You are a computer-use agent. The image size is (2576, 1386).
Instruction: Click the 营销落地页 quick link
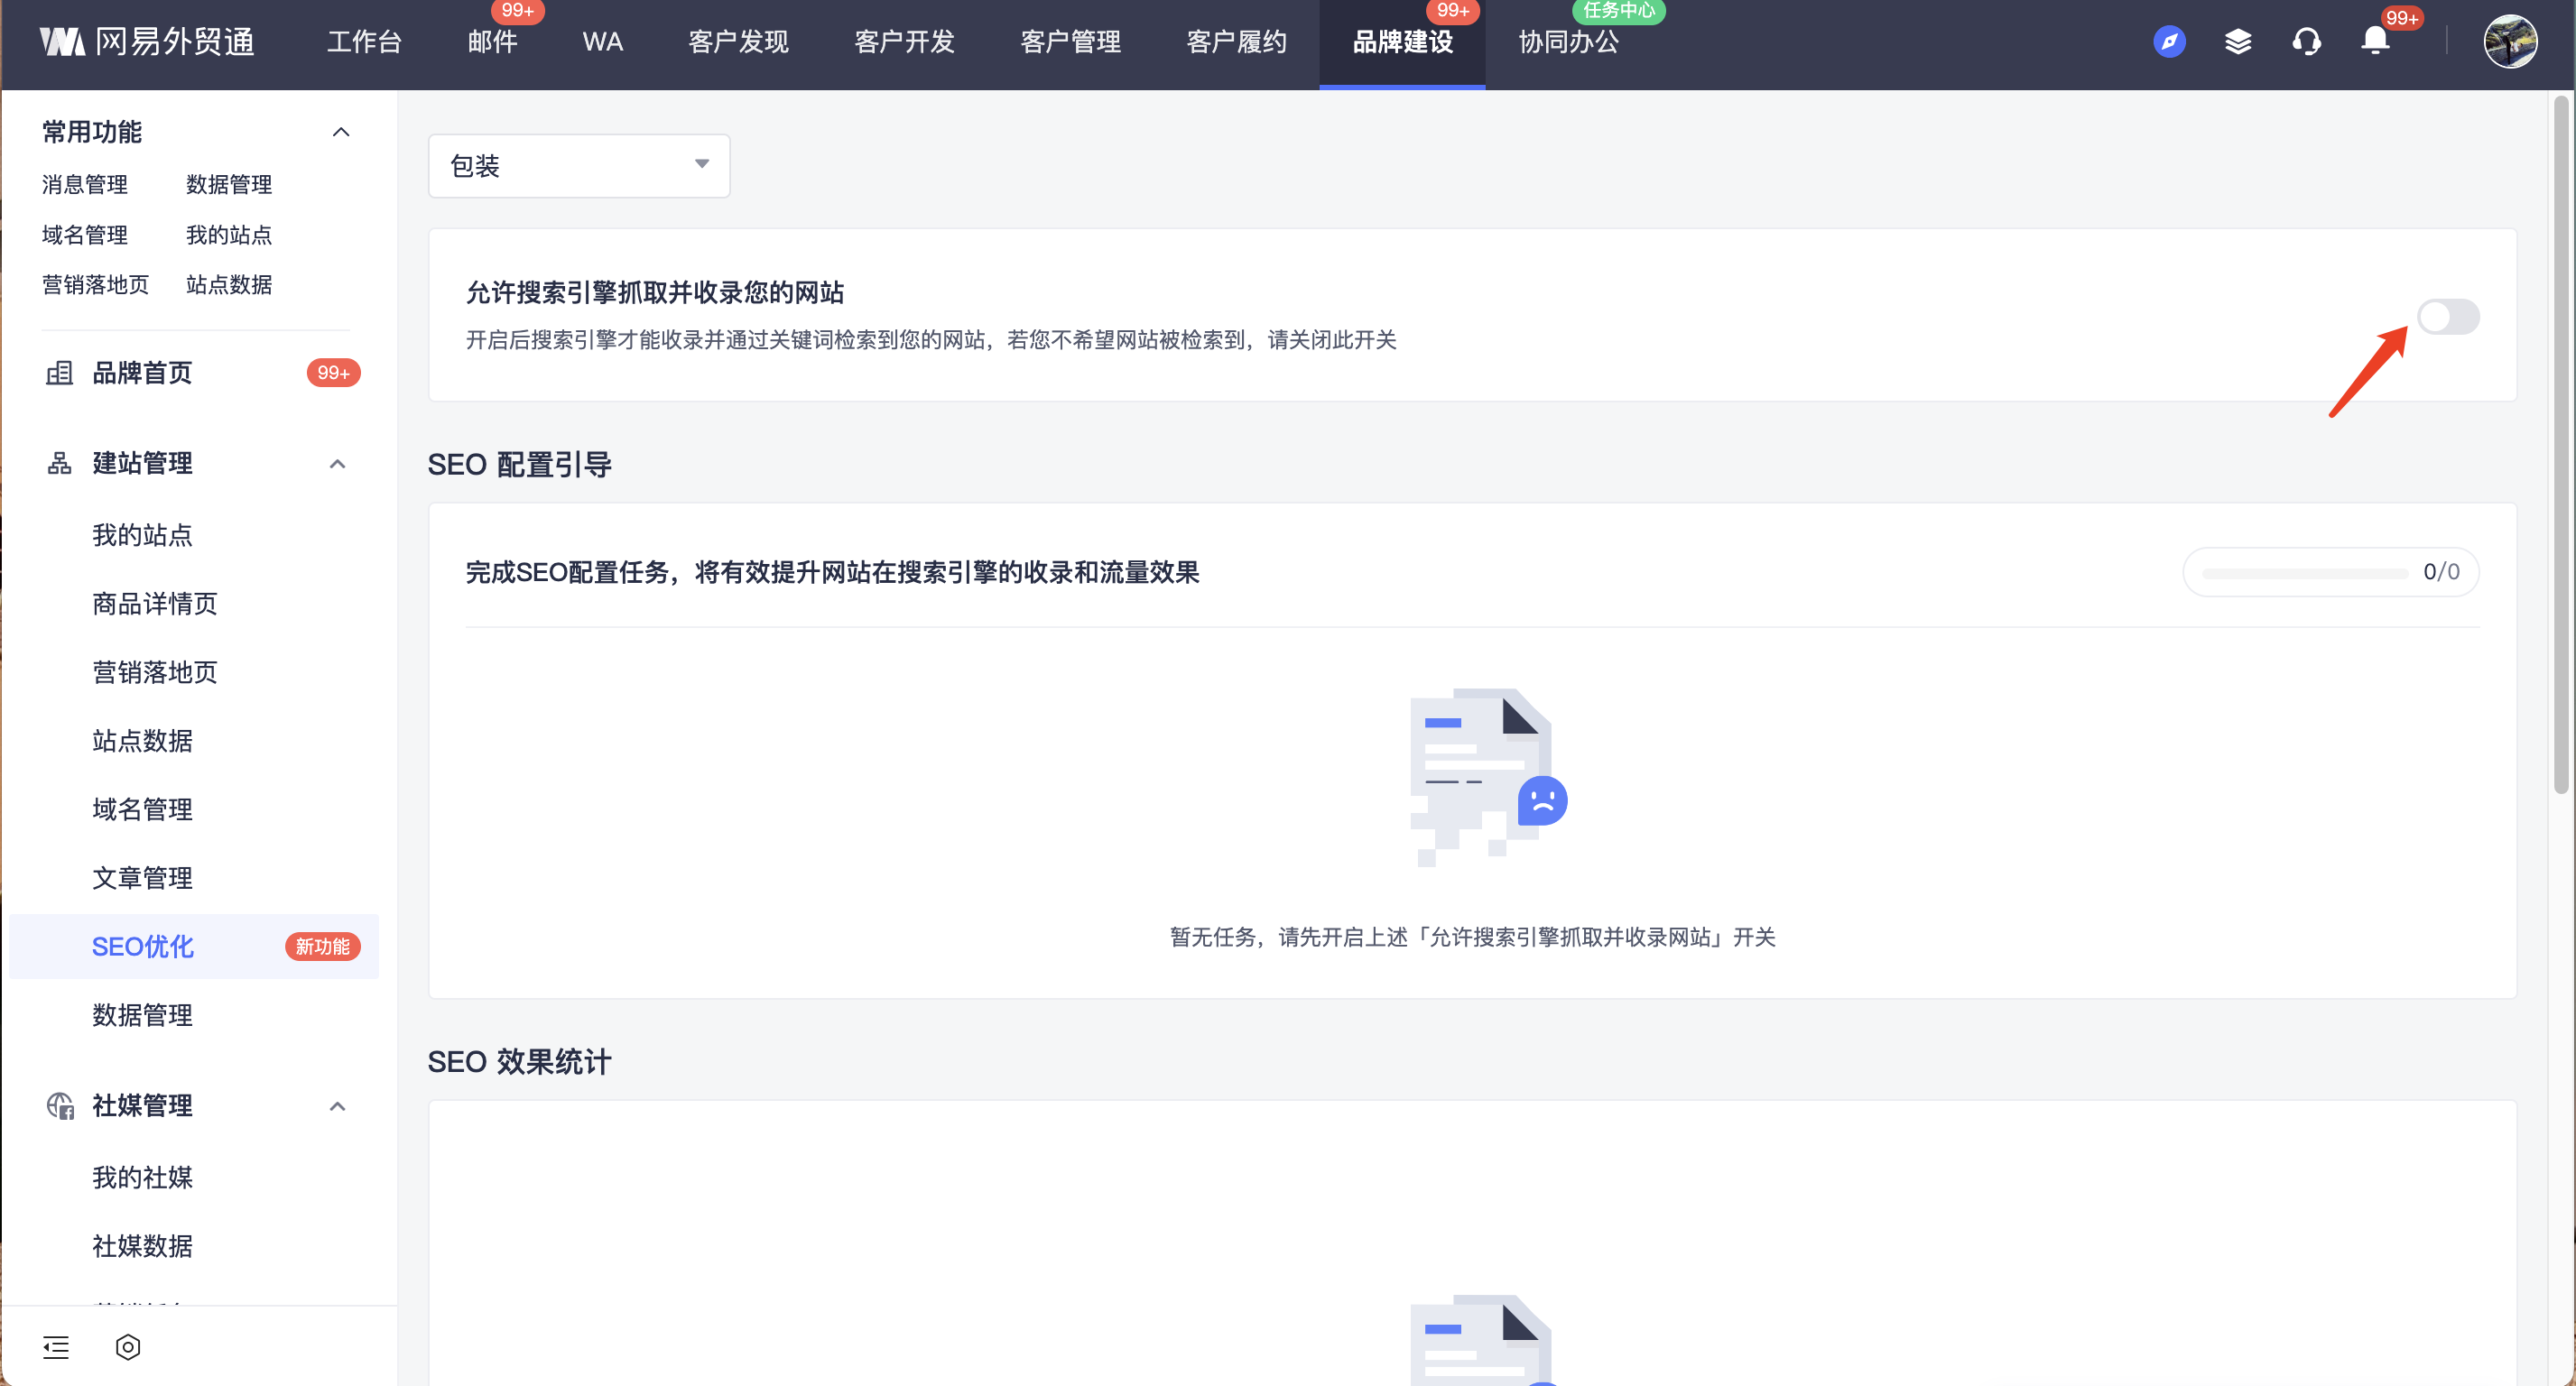click(x=95, y=285)
